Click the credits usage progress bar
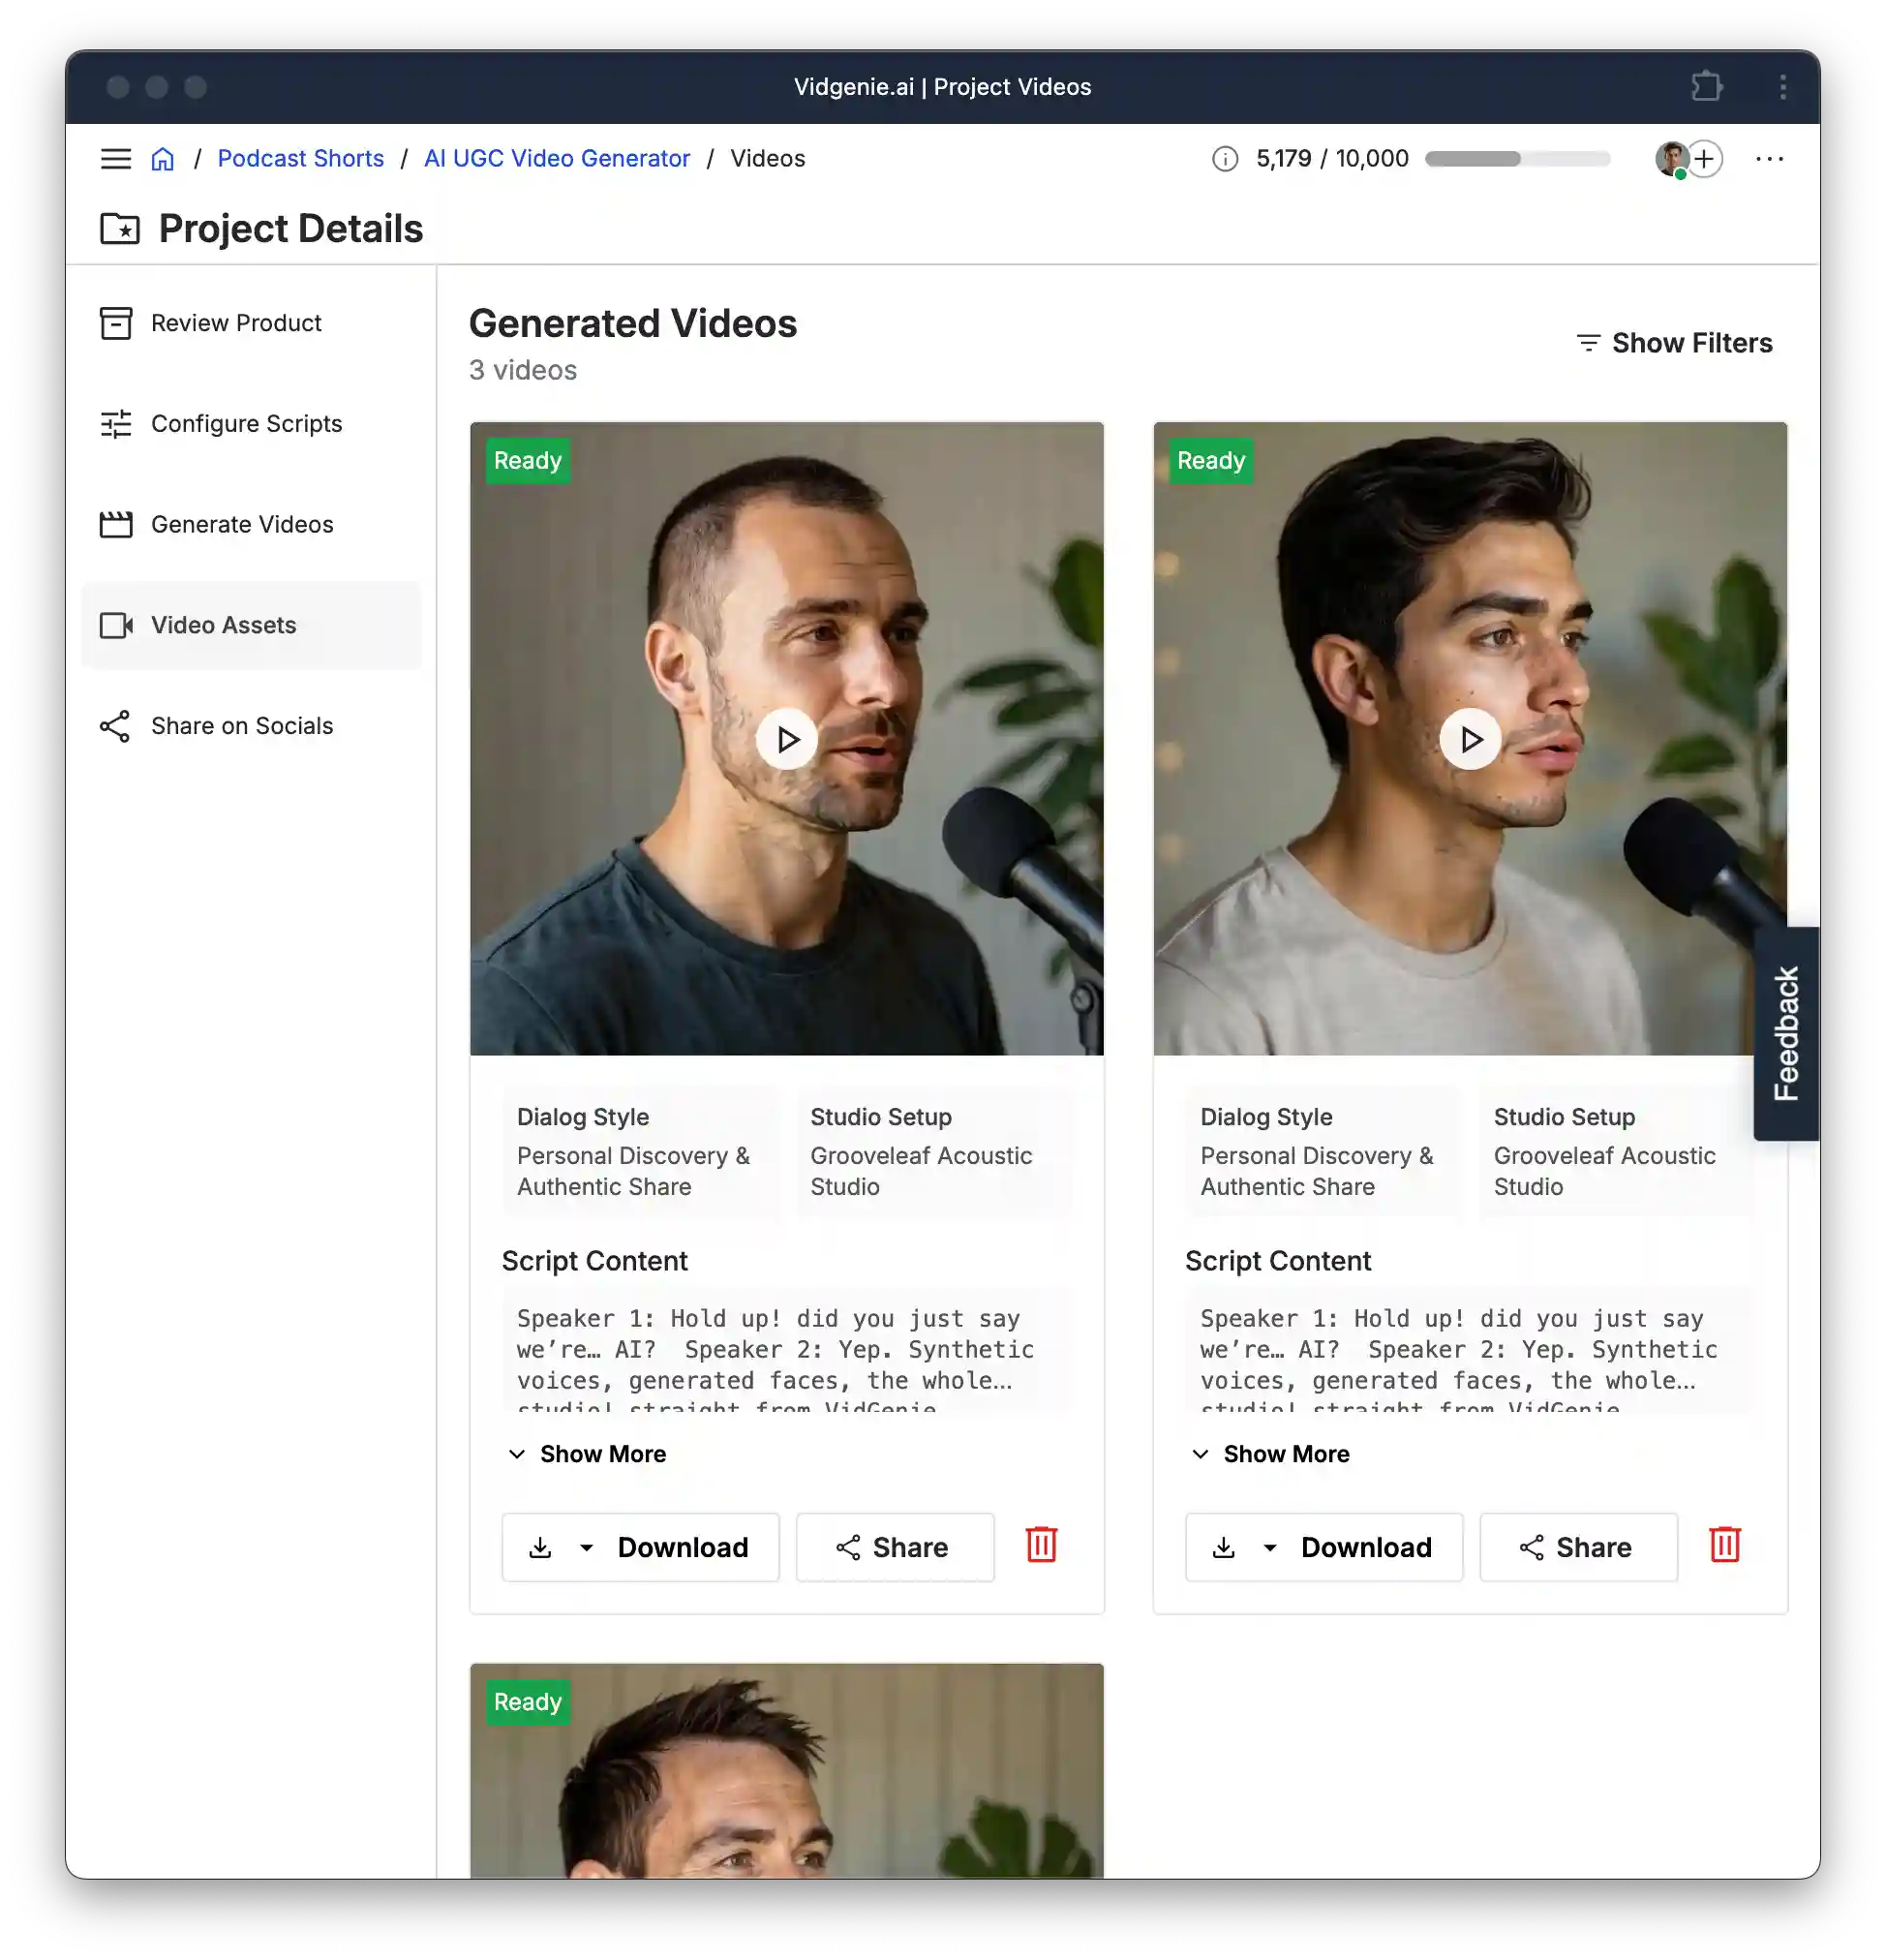The width and height of the screenshot is (1886, 1960). click(1517, 158)
